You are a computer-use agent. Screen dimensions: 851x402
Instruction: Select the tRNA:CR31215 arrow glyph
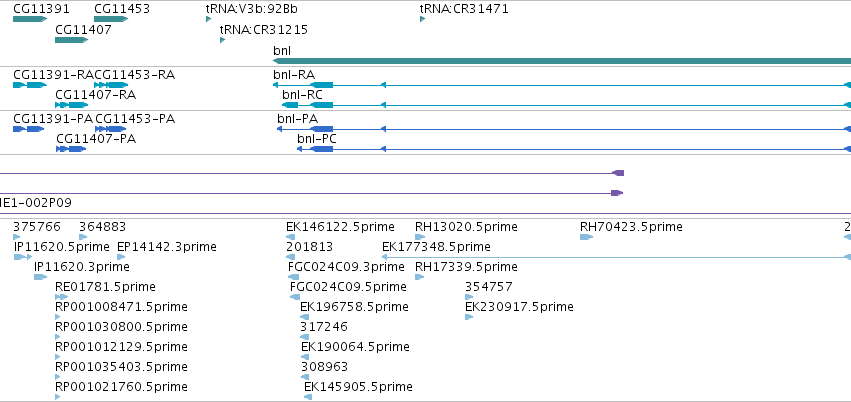(x=223, y=40)
